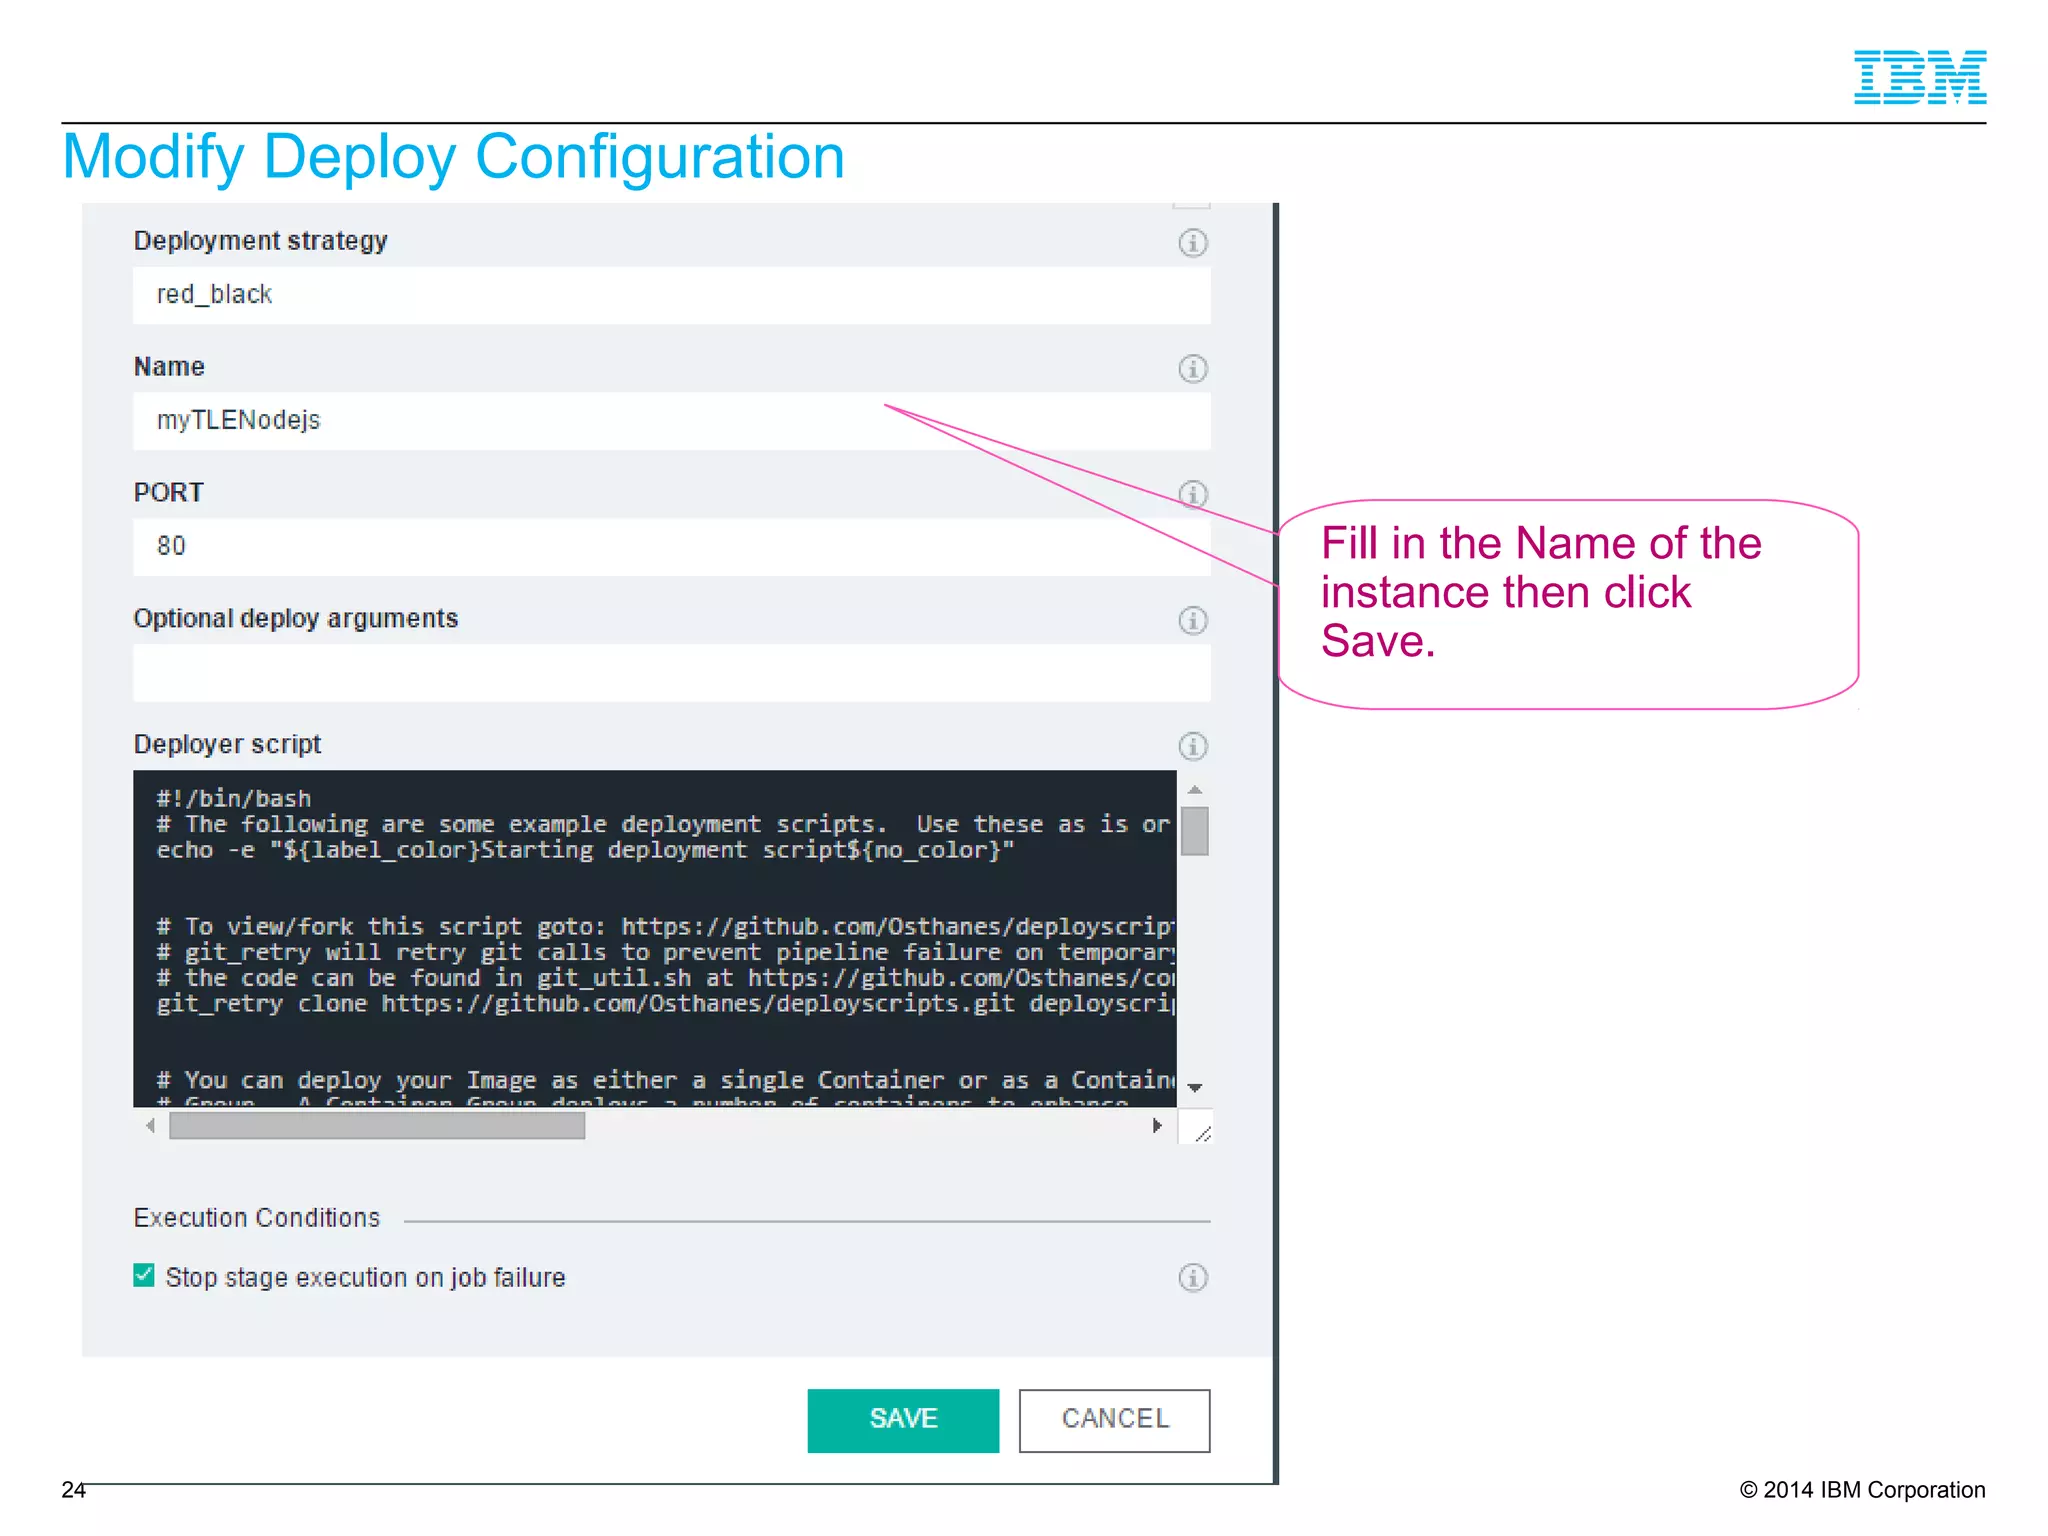This screenshot has height=1536, width=2048.
Task: Click script horizontal scrollbar left arrow
Action: point(150,1126)
